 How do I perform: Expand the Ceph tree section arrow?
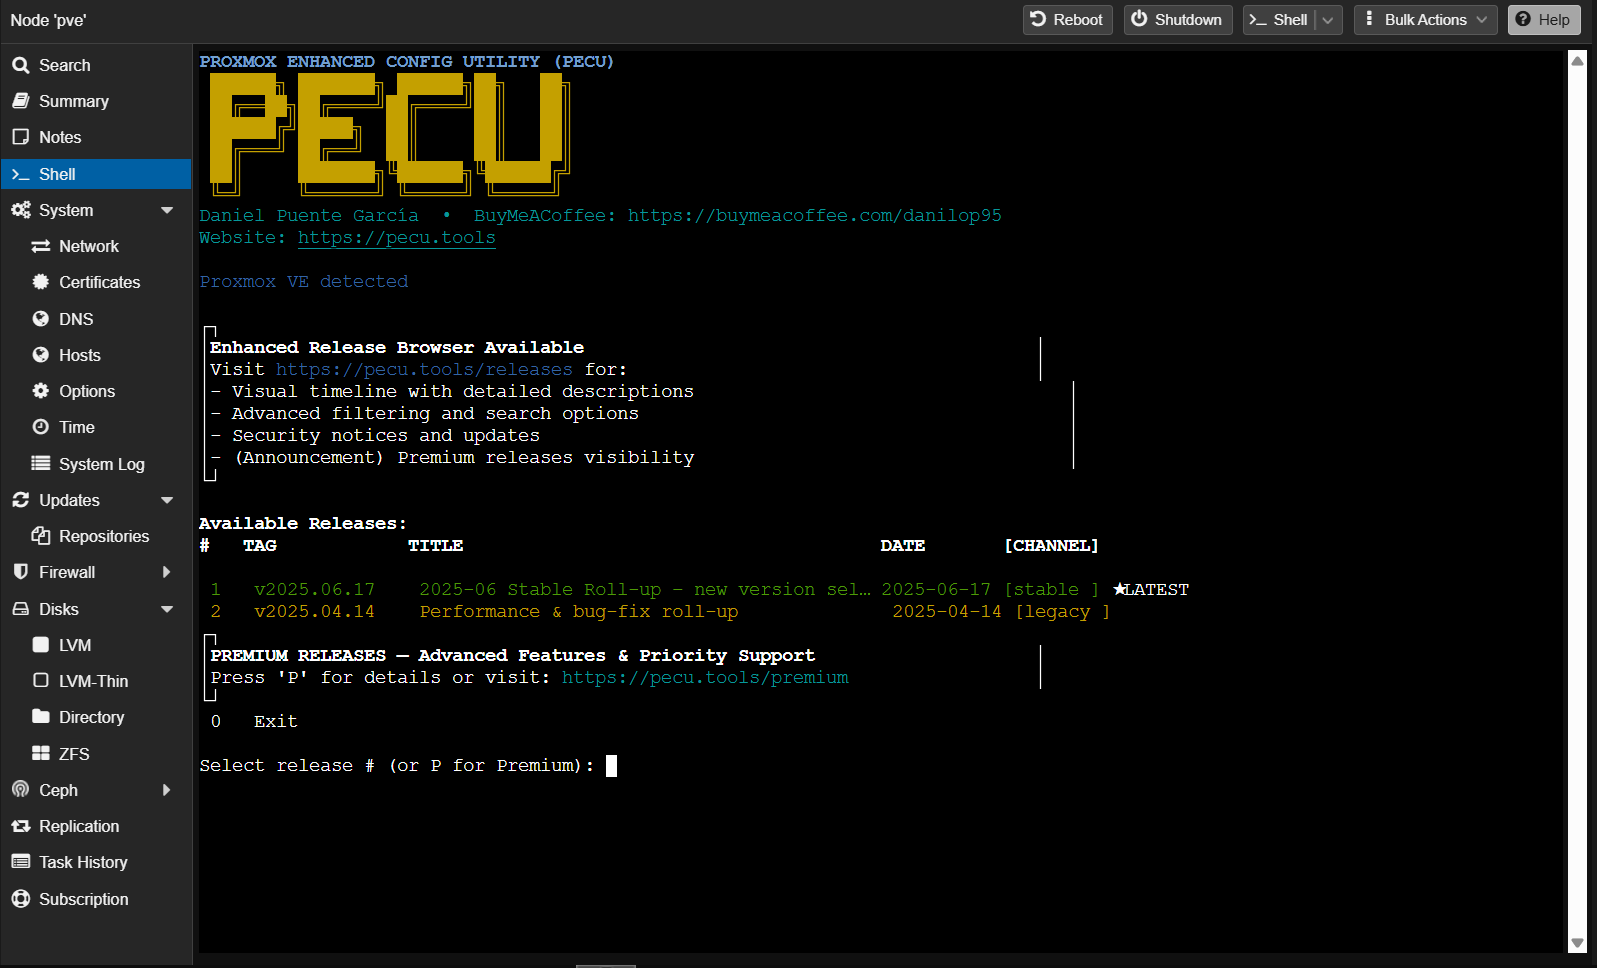pyautogui.click(x=167, y=790)
